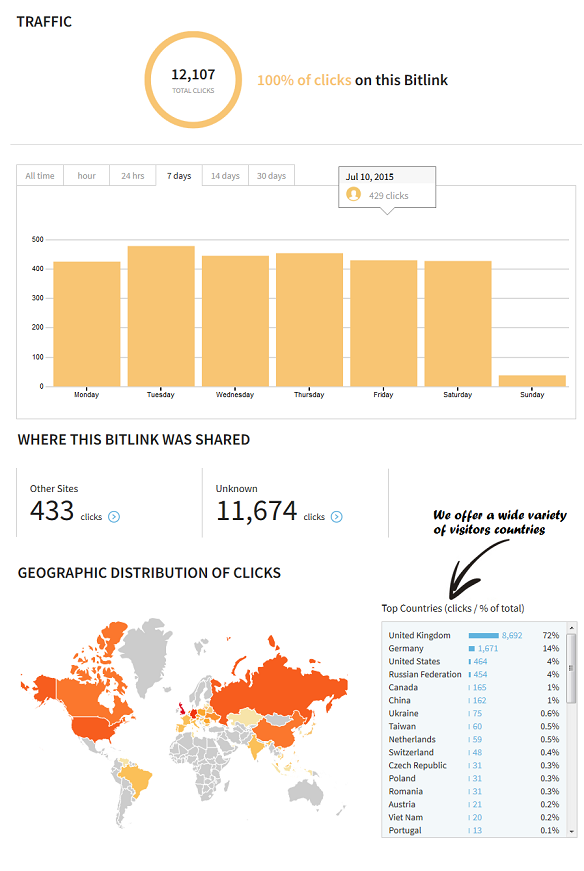Switch to 7 days tab
The image size is (584, 871).
[179, 176]
